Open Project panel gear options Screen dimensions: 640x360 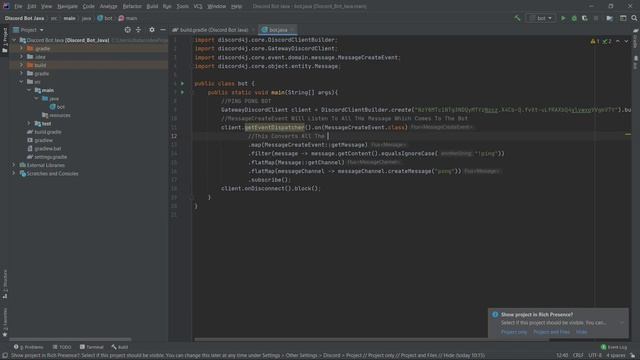click(152, 30)
